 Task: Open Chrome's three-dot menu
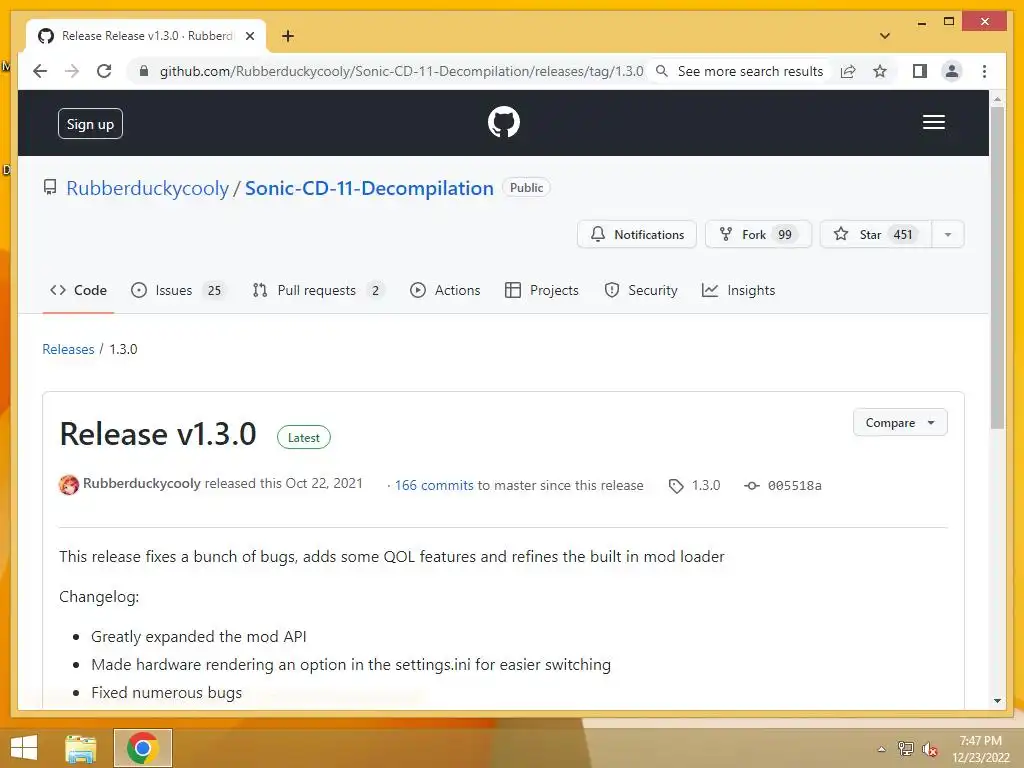[984, 71]
